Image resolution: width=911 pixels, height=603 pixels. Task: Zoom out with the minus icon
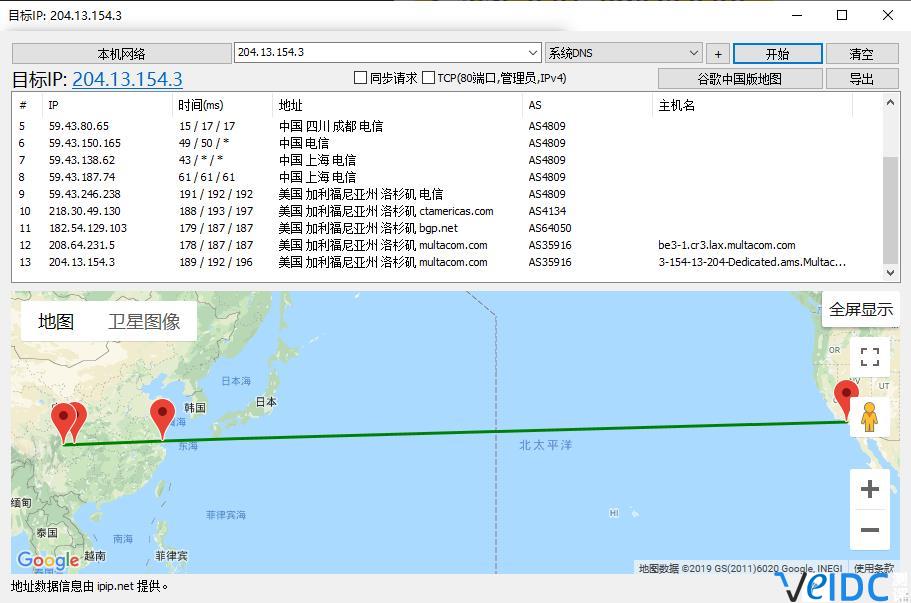click(x=870, y=530)
